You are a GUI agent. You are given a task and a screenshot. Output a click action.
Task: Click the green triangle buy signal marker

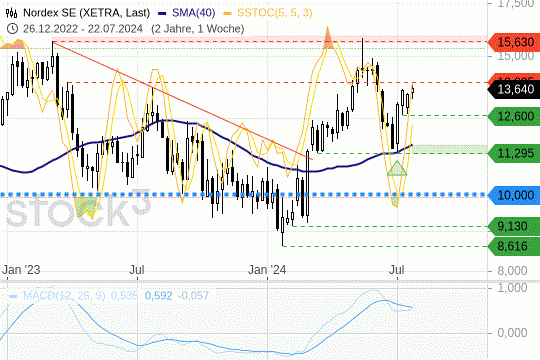[397, 169]
